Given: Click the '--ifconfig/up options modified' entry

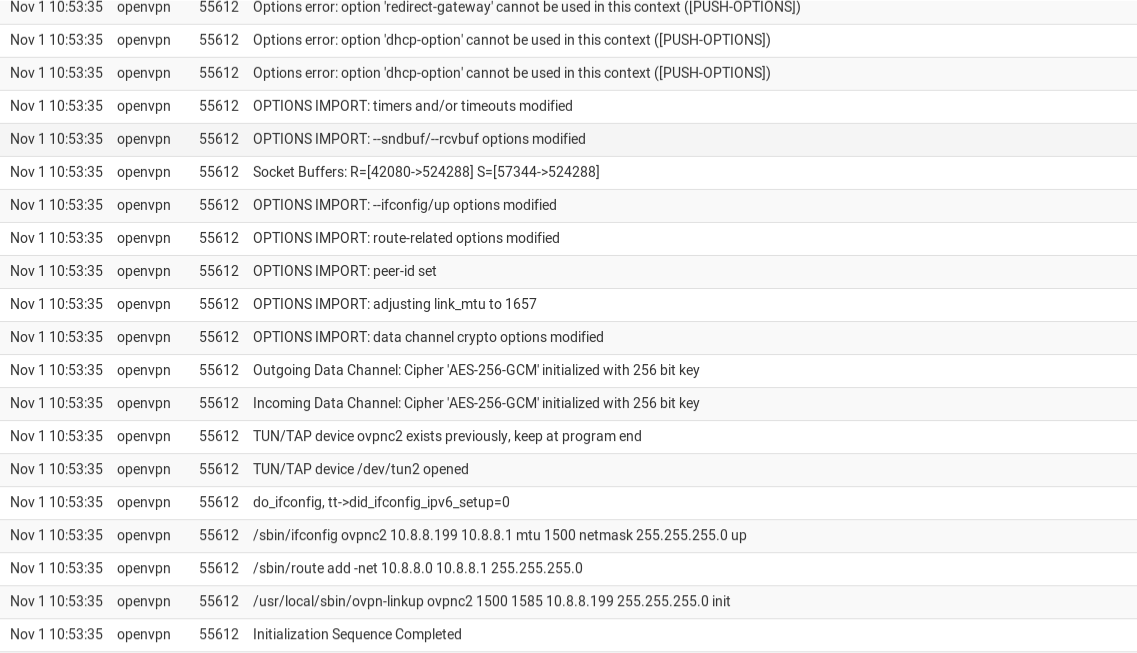Looking at the screenshot, I should tap(404, 205).
